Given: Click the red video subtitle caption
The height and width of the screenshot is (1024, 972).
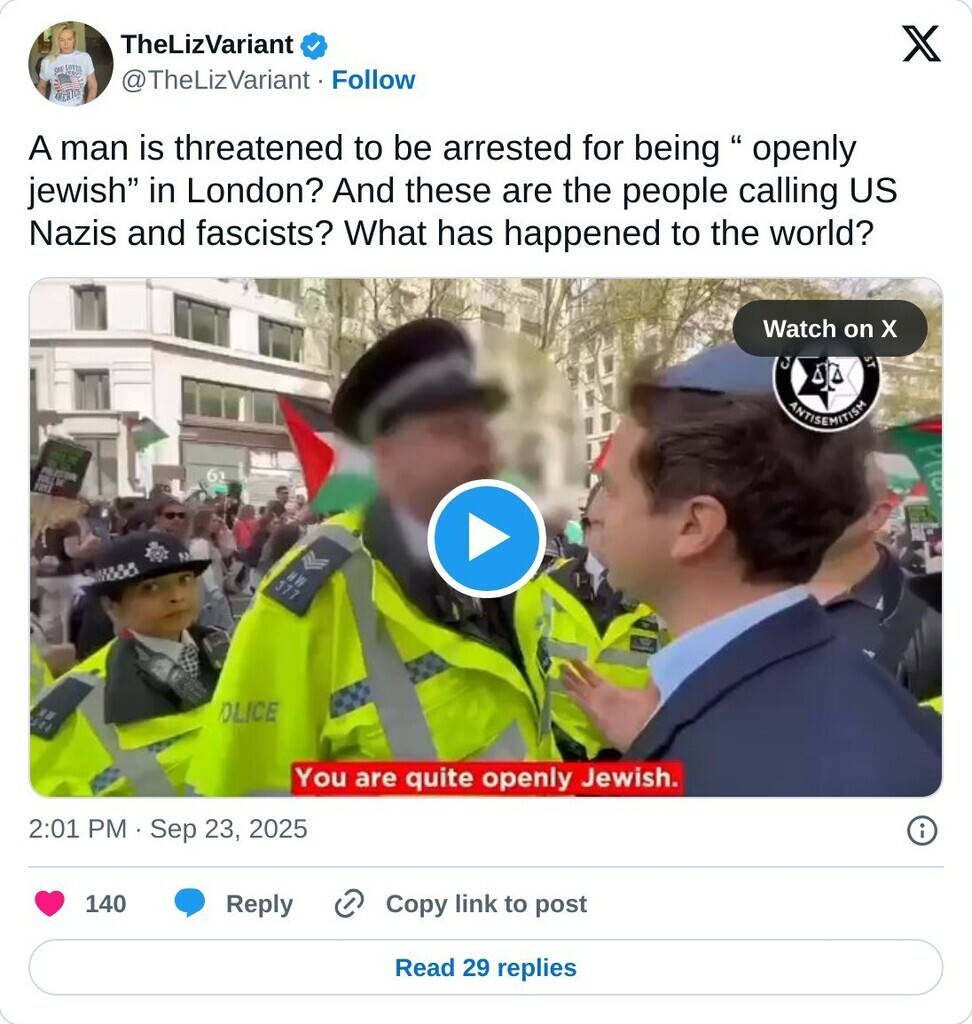Looking at the screenshot, I should coord(487,778).
